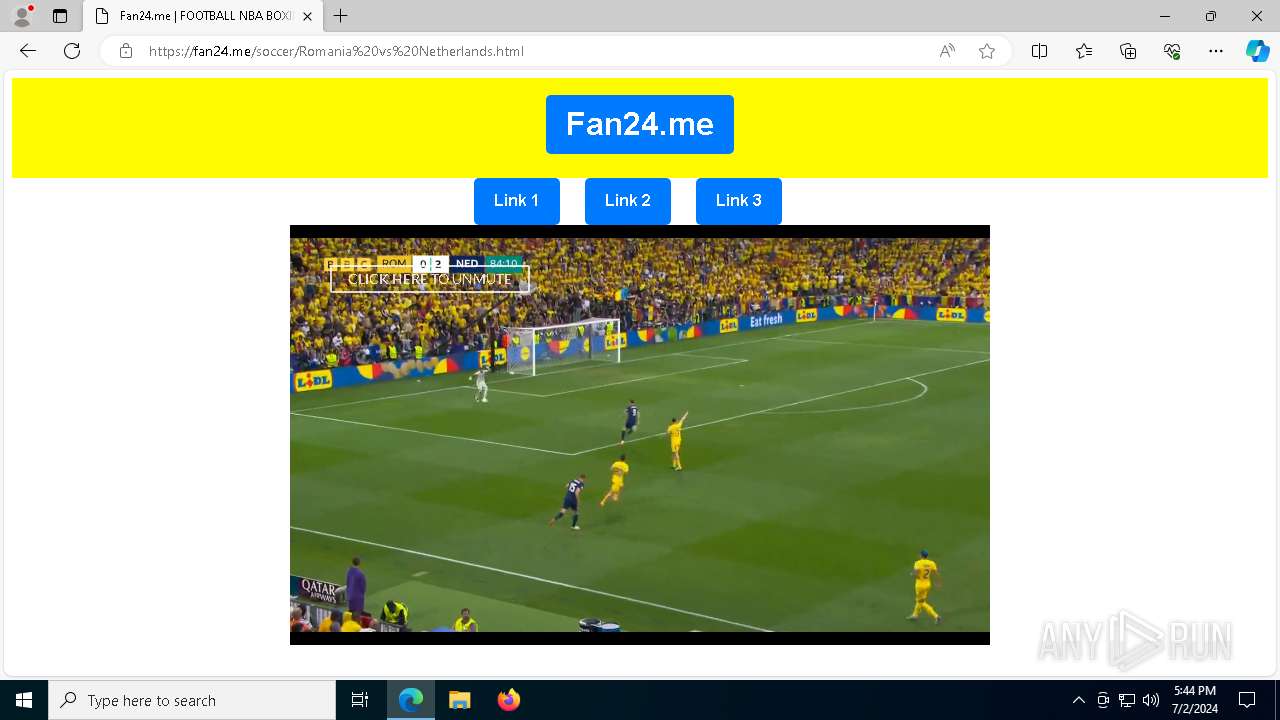This screenshot has width=1280, height=720.
Task: Minimize the Edge window
Action: 1165,16
